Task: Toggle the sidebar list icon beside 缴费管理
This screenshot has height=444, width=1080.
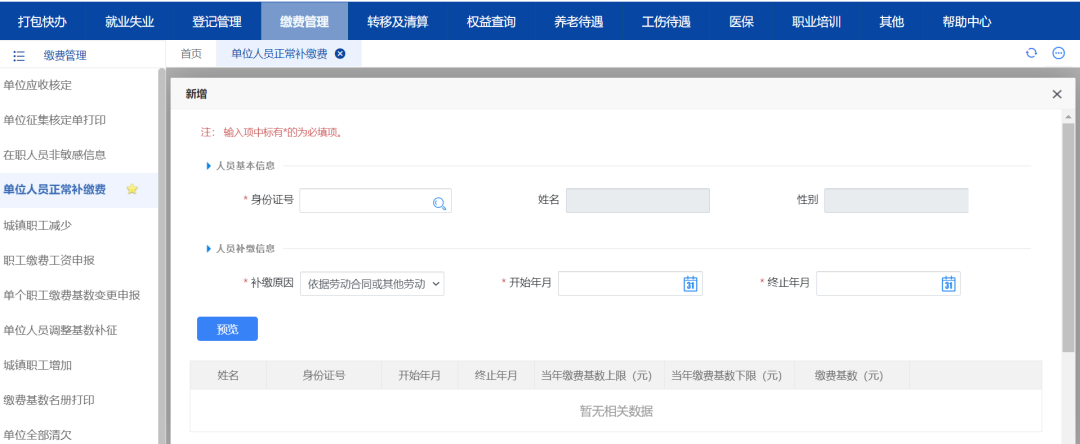Action: tap(18, 56)
